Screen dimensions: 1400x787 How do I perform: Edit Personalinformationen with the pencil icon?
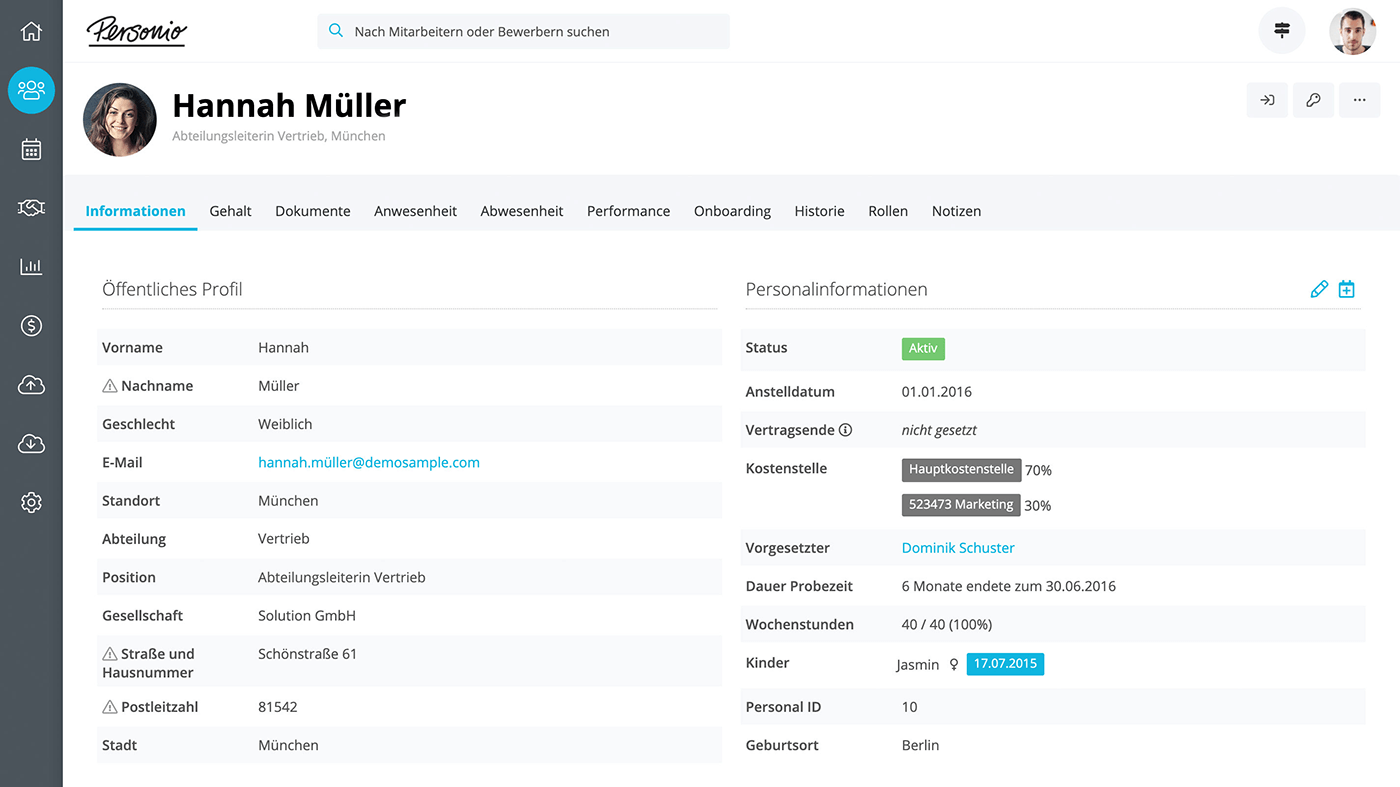[1319, 289]
